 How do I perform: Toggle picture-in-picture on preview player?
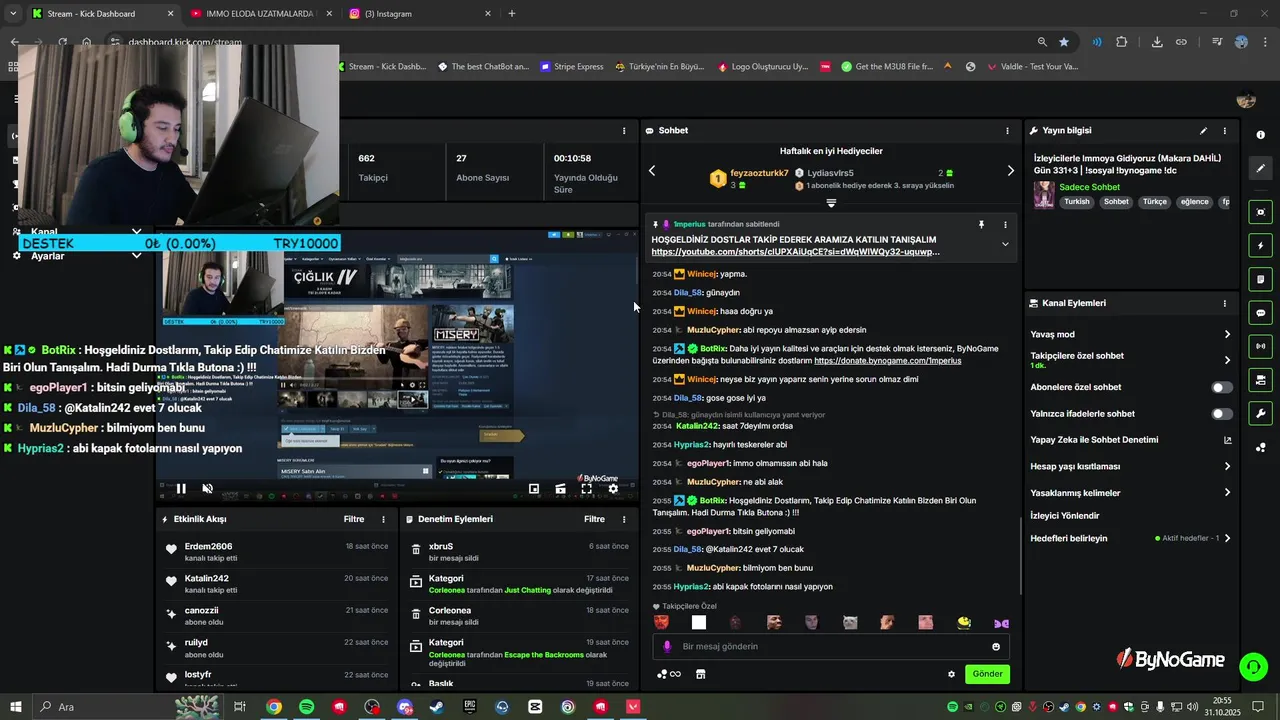click(534, 489)
